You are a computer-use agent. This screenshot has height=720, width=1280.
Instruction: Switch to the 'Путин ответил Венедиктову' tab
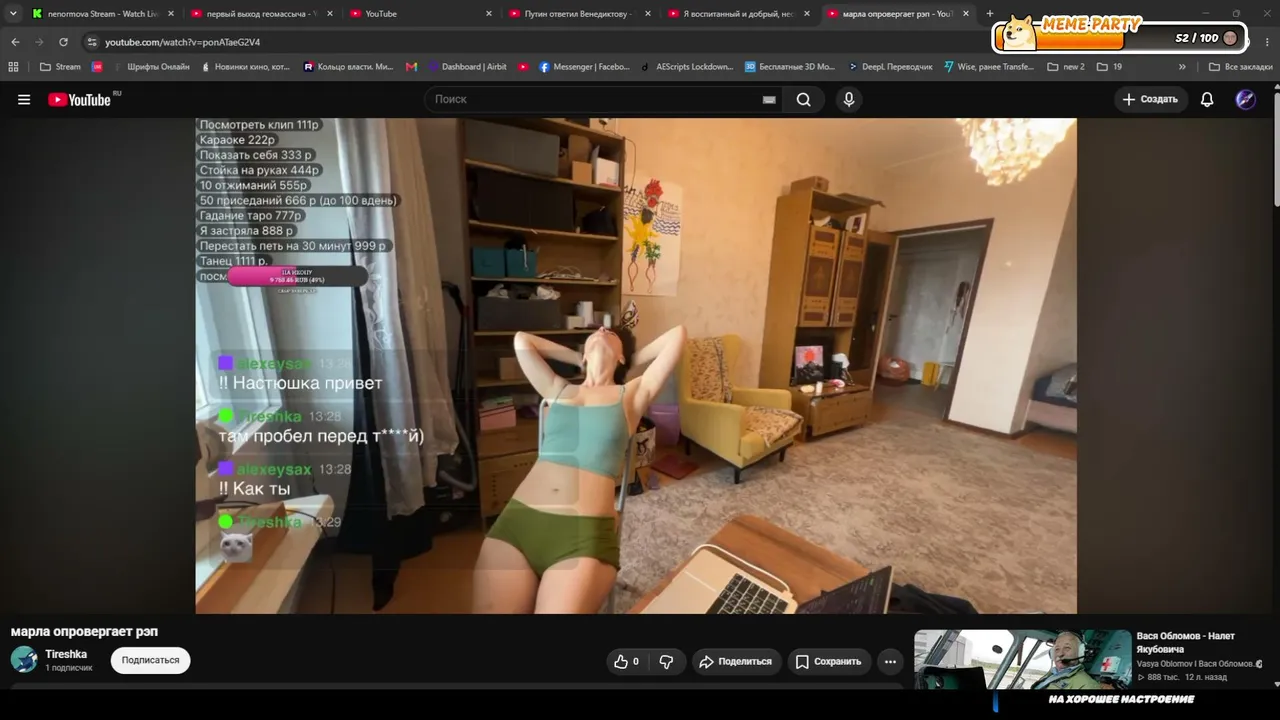coord(580,14)
